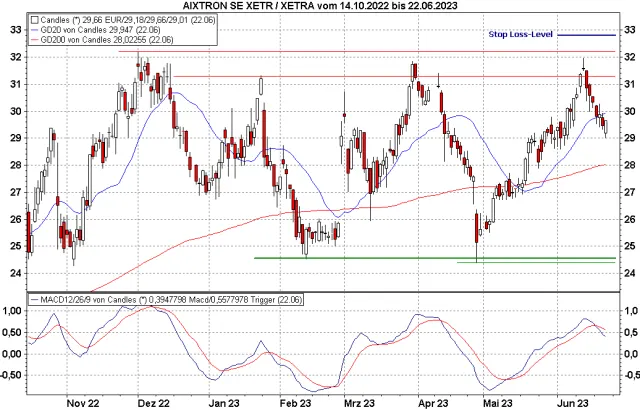Click the -0,50 MACD label on left axis
Viewport: 640px width, 410px height.
pos(11,375)
